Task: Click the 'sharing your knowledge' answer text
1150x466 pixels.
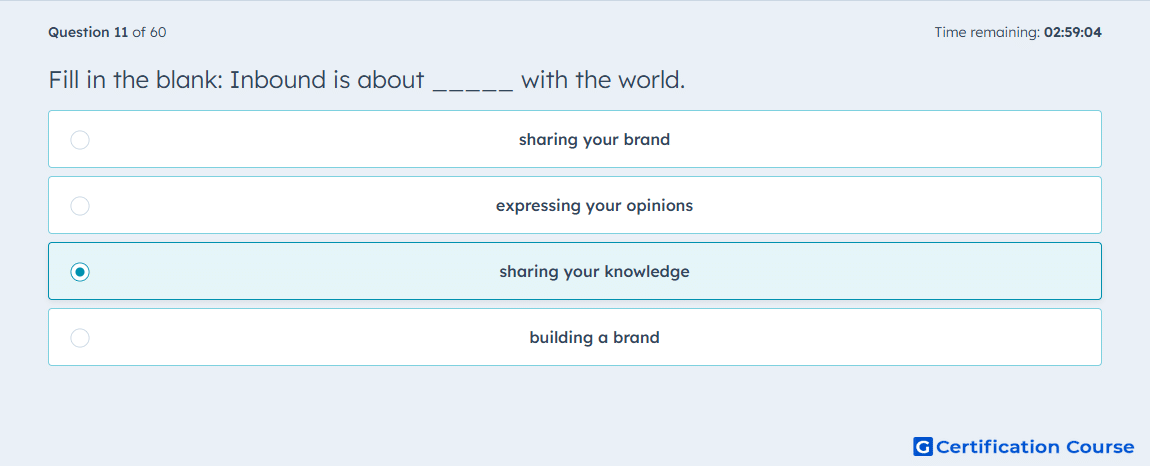Action: (x=594, y=272)
